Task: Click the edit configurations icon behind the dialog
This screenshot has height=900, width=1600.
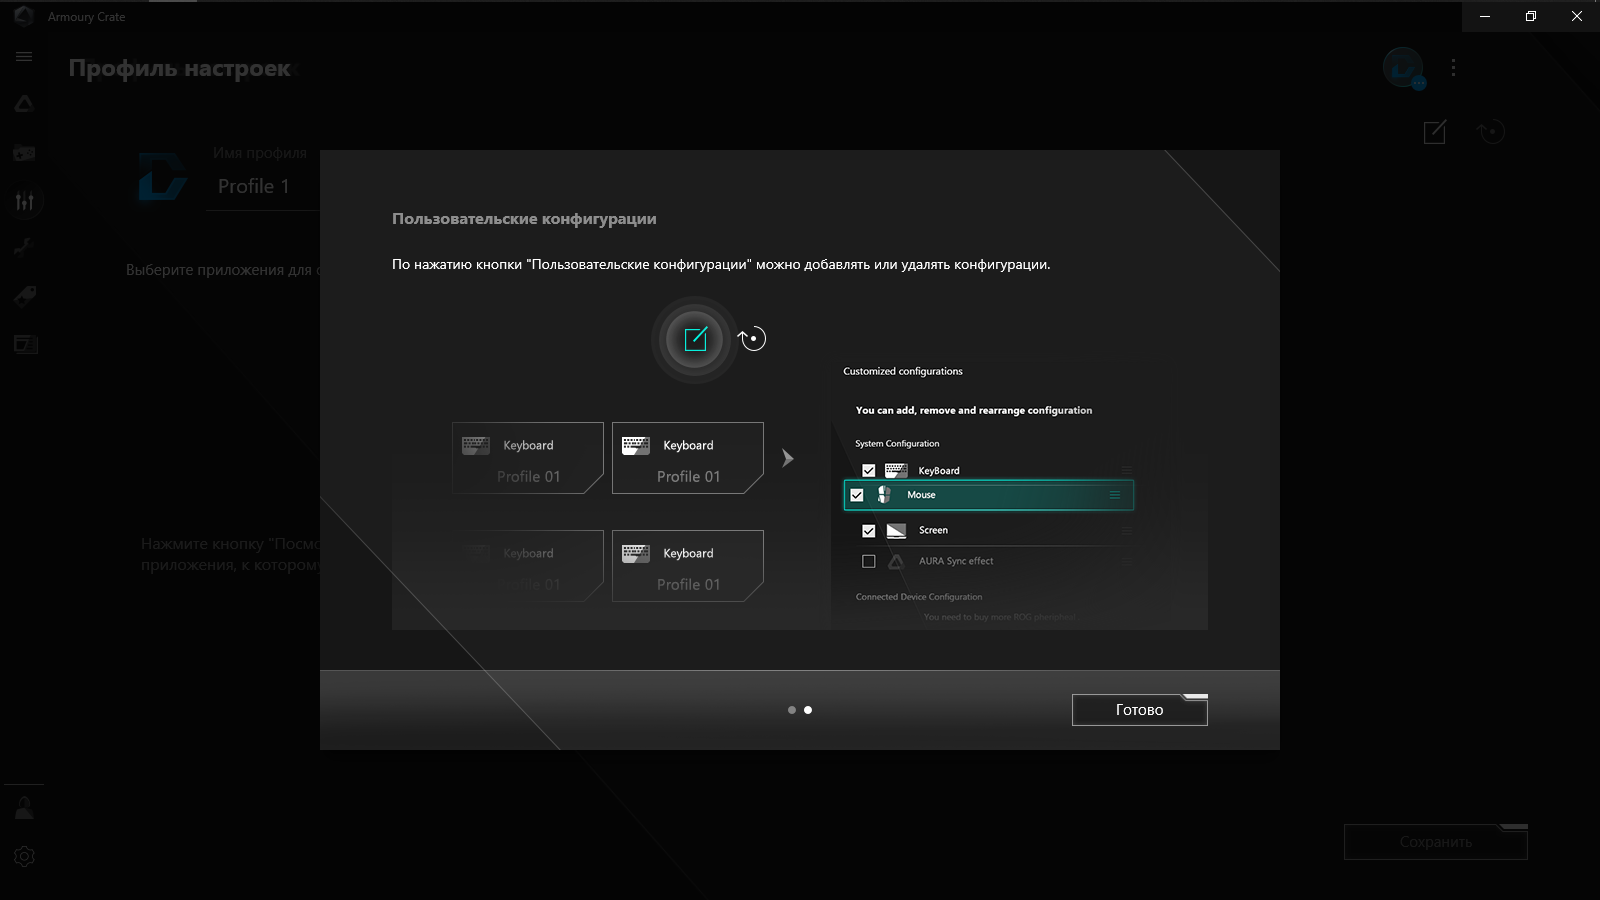Action: (1435, 132)
